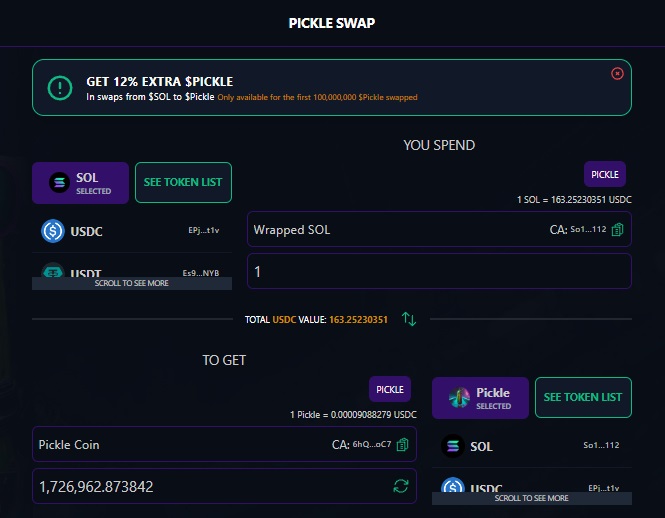The width and height of the screenshot is (665, 518).
Task: Click the "1 SOL = 163.25230351 USDC" rate text
Action: click(574, 200)
